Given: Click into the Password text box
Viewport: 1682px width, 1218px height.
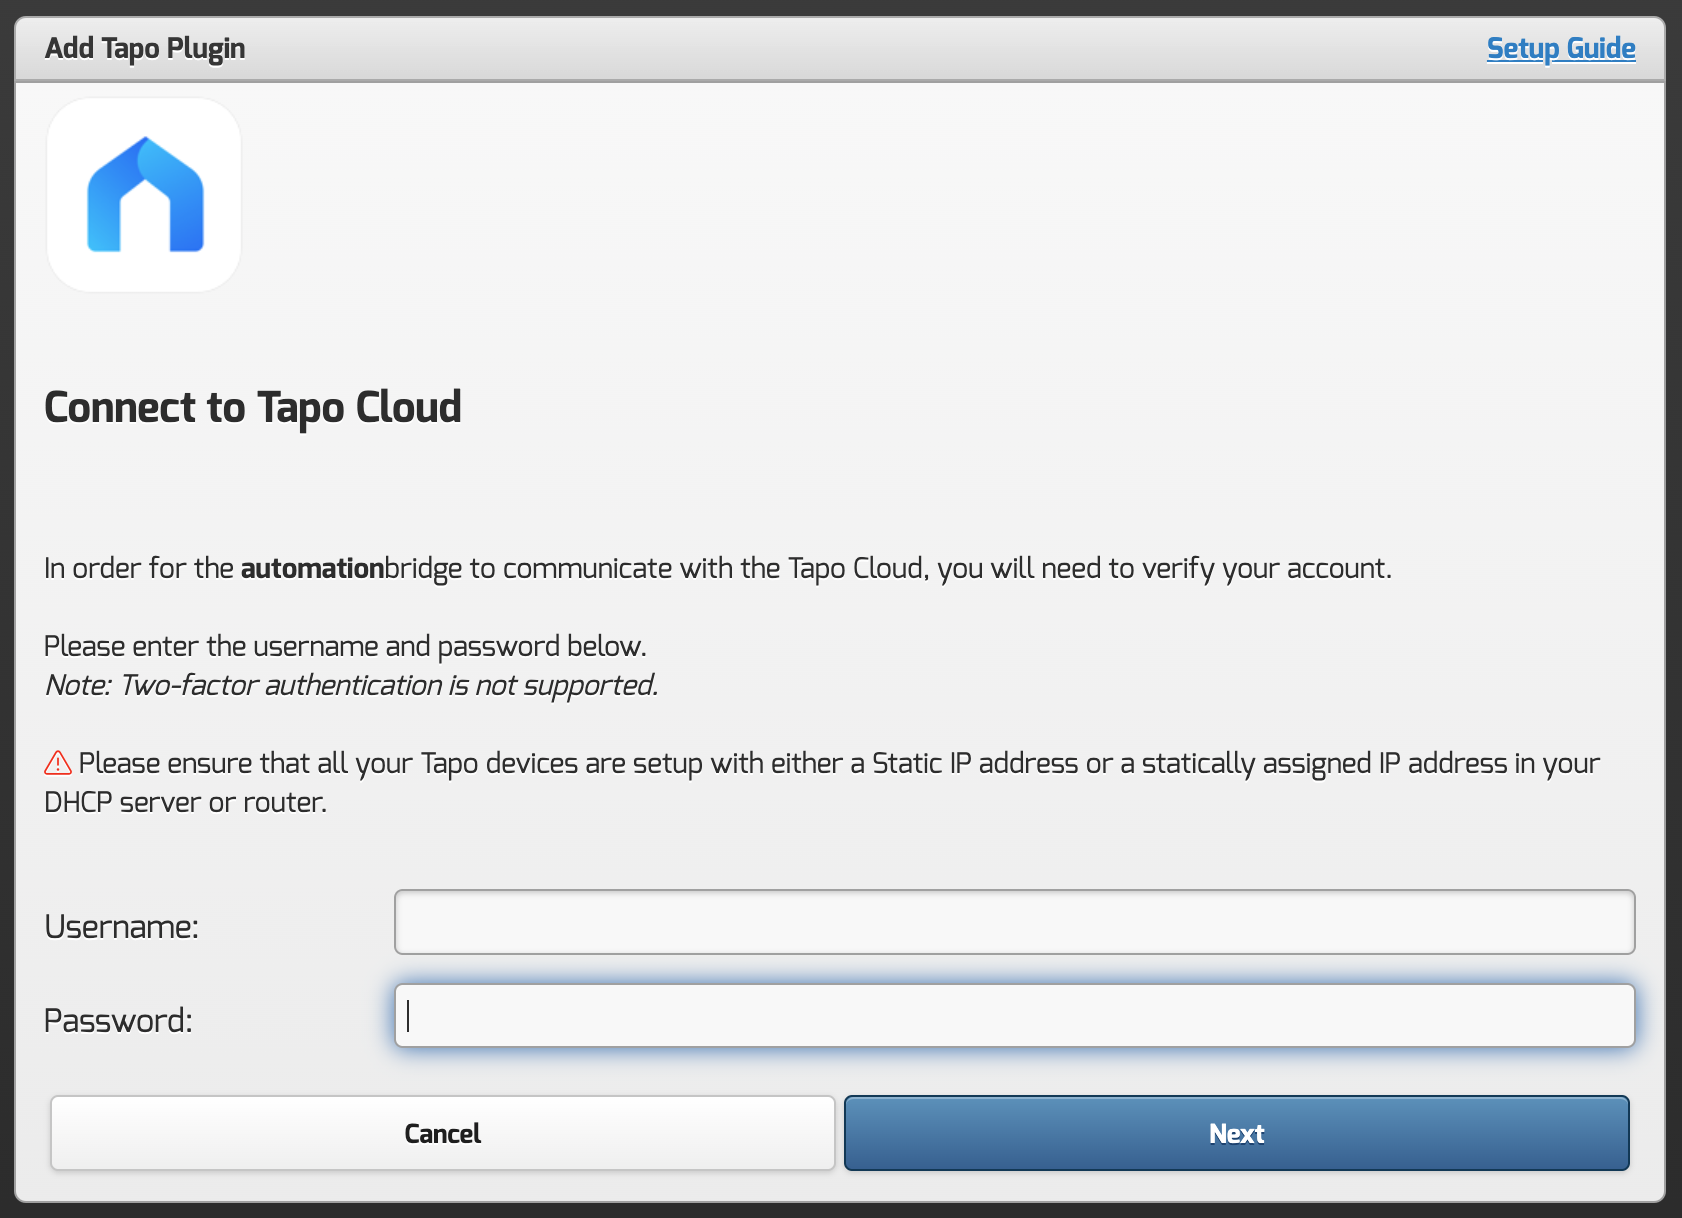Looking at the screenshot, I should pyautogui.click(x=1014, y=1016).
